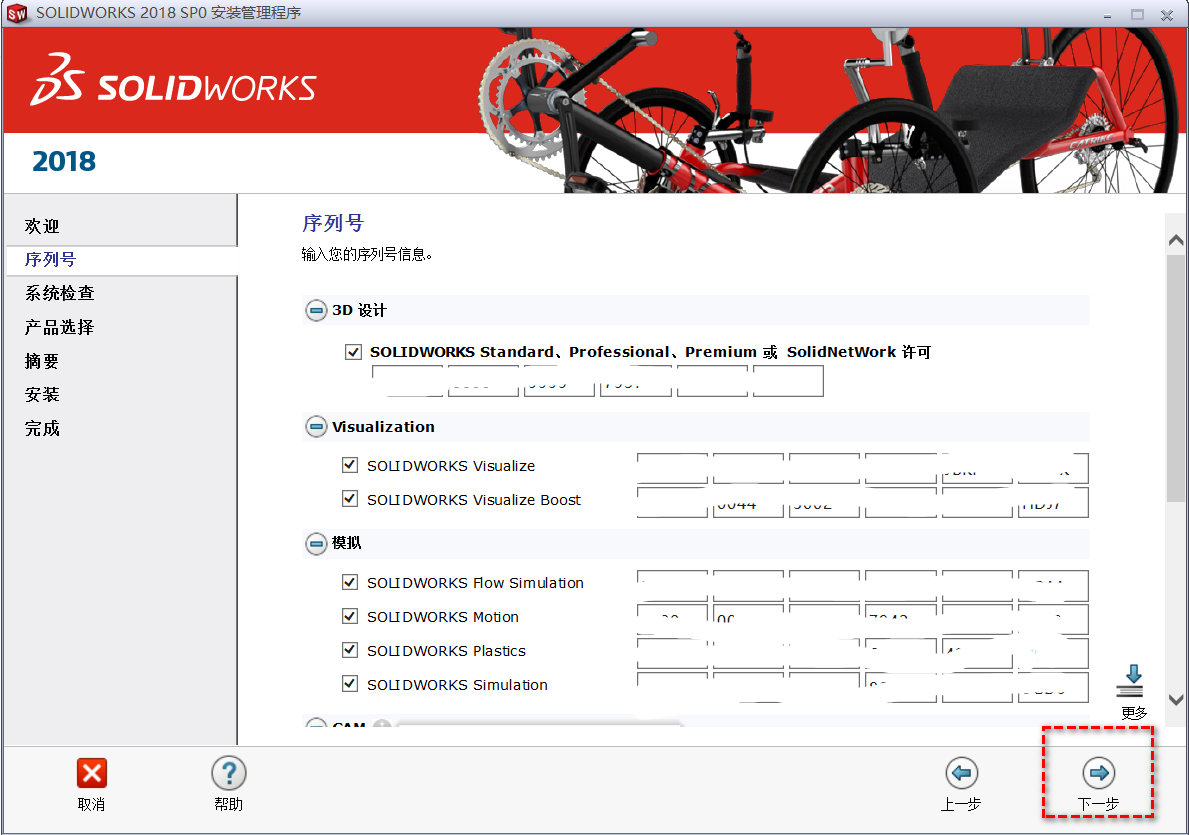The width and height of the screenshot is (1189, 835).
Task: Click the SOLIDWORKS Motion label
Action: (x=443, y=617)
